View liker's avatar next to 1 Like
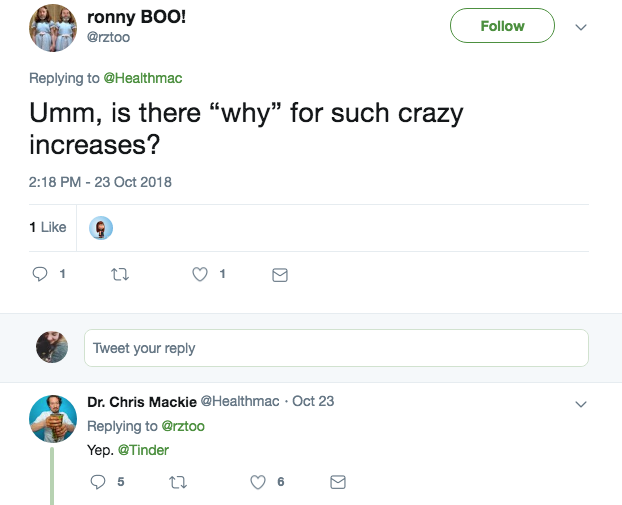Viewport: 622px width, 505px height. pyautogui.click(x=101, y=228)
